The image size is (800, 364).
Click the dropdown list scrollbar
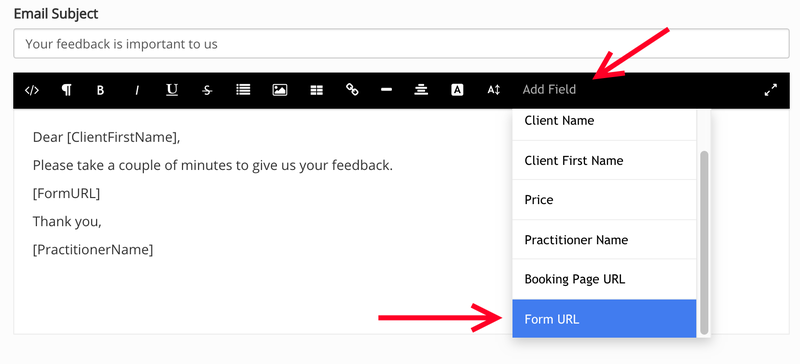pyautogui.click(x=704, y=242)
